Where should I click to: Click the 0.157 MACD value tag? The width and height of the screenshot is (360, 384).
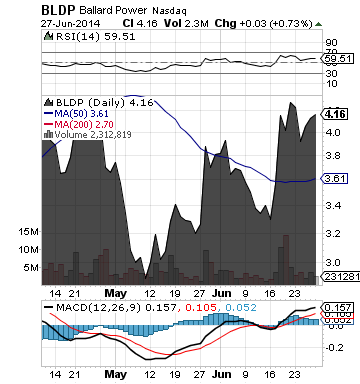point(336,307)
